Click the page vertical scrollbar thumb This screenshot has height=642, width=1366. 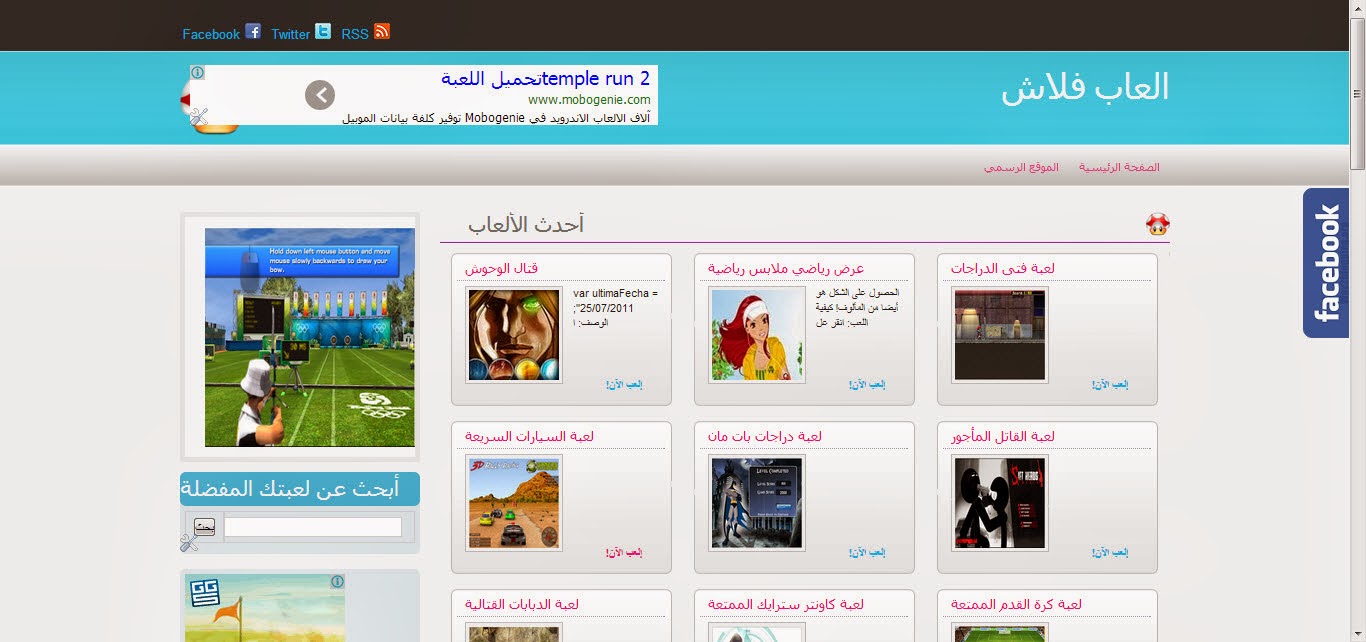click(x=1357, y=94)
